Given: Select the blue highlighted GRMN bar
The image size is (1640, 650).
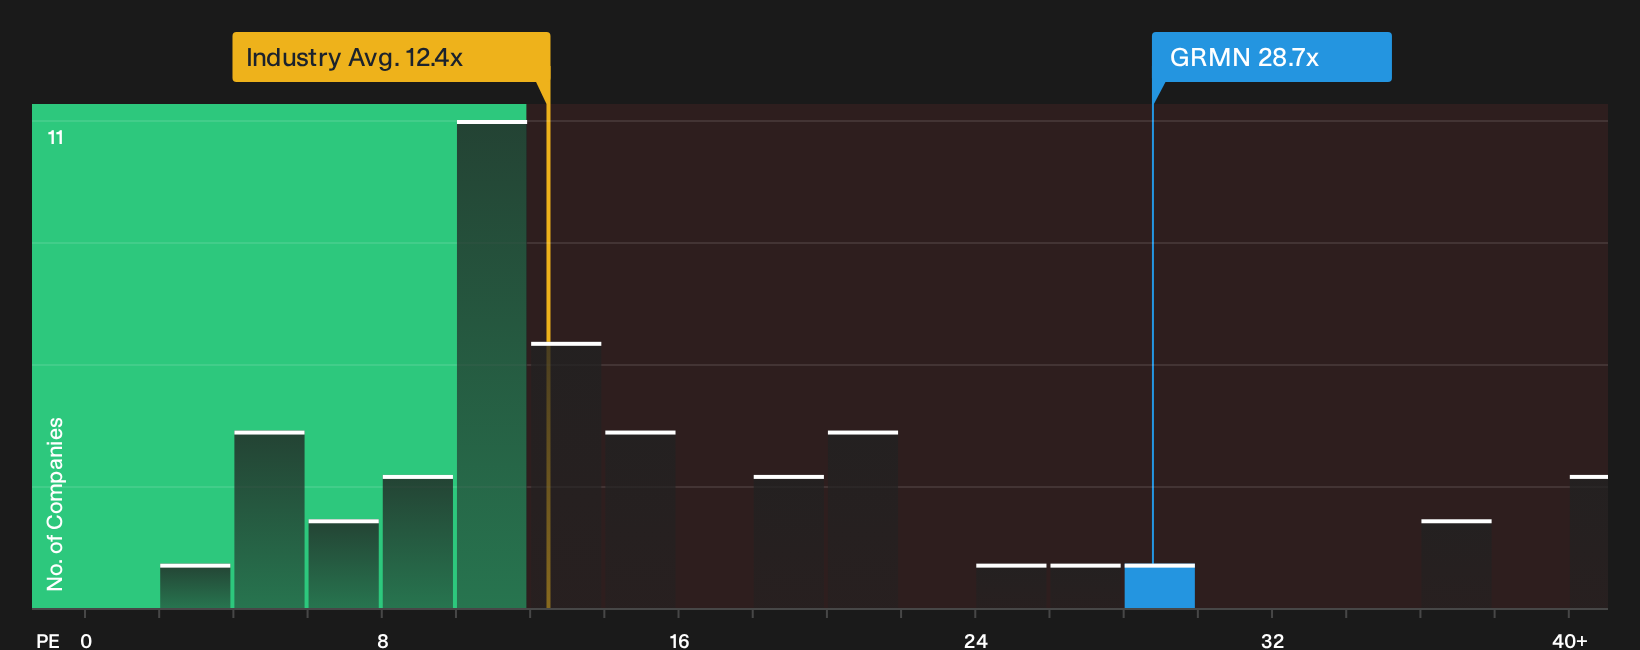Looking at the screenshot, I should coord(1160,586).
